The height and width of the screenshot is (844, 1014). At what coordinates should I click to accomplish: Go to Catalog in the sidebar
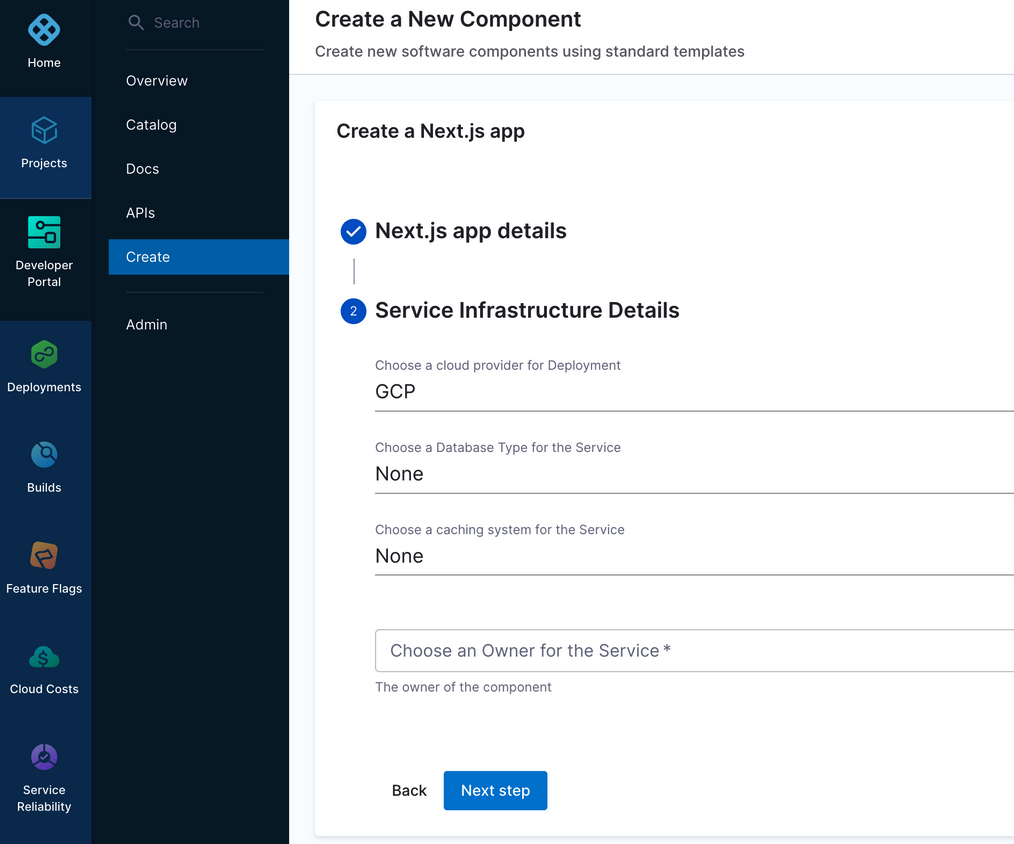coord(151,125)
